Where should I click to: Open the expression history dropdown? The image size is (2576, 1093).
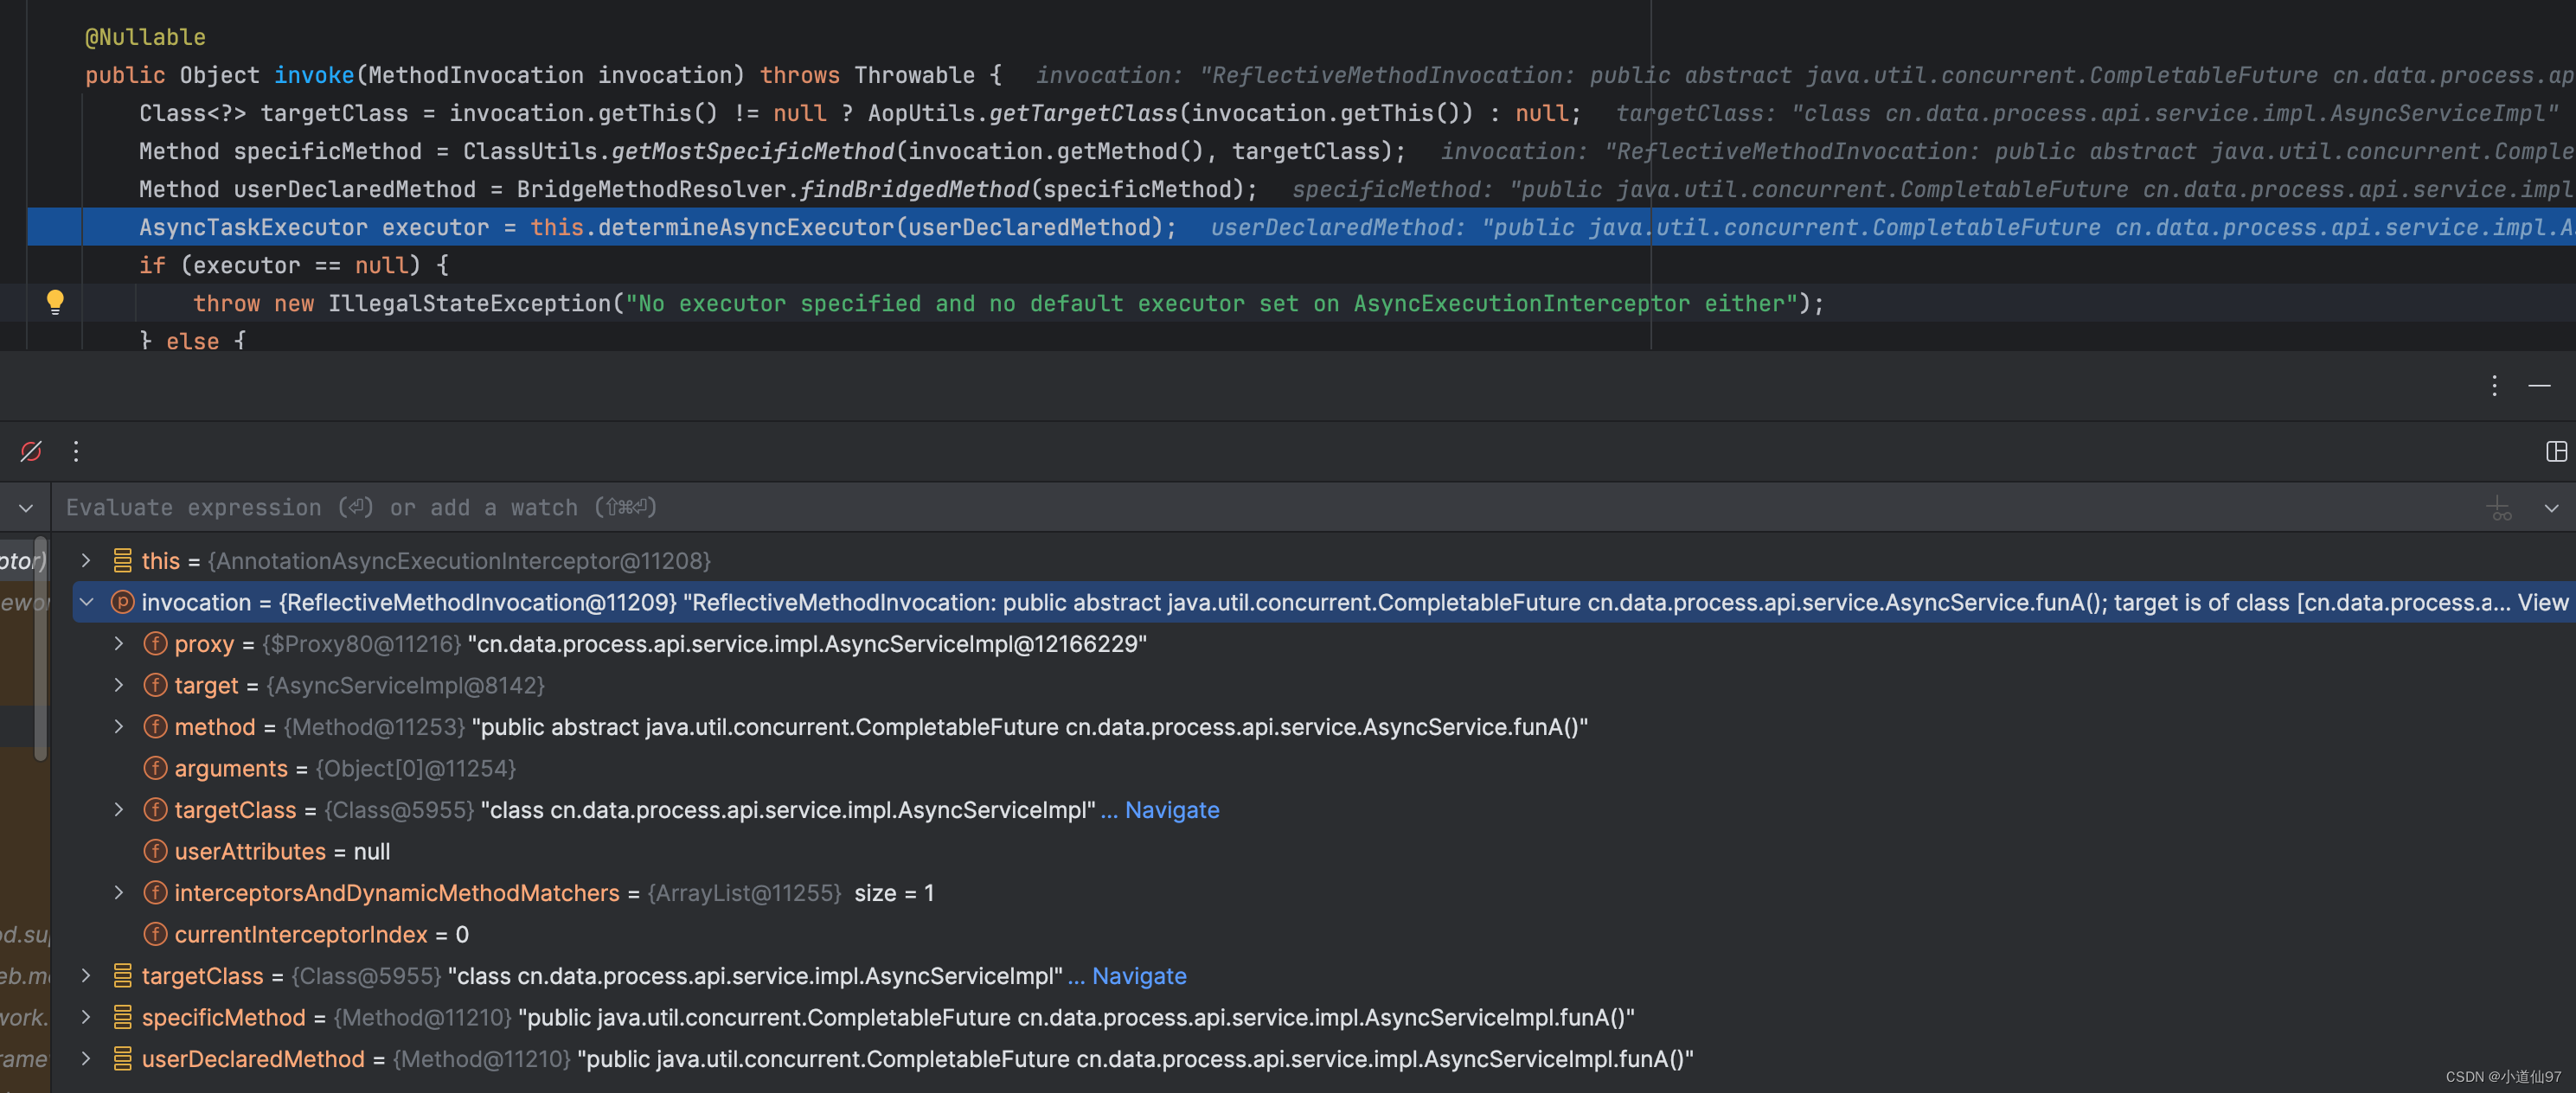click(x=2551, y=508)
